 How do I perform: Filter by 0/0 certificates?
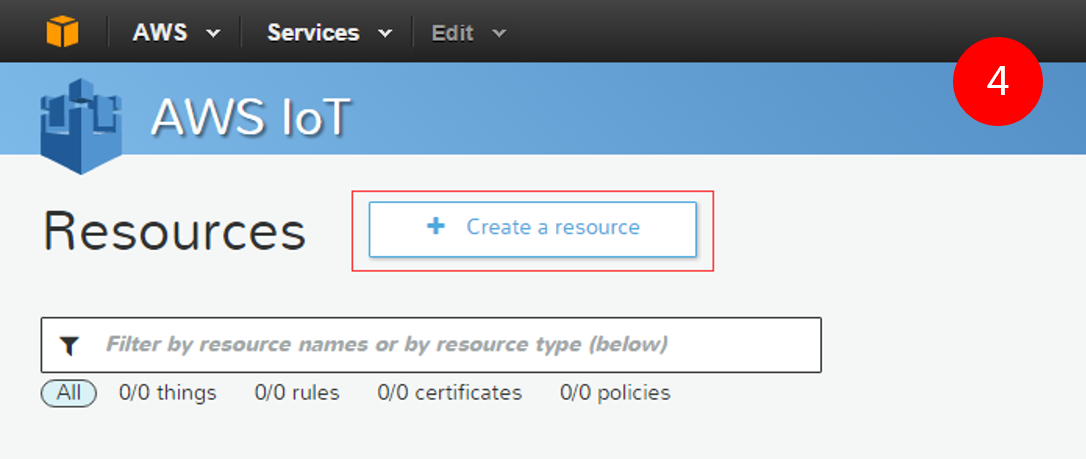tap(449, 393)
